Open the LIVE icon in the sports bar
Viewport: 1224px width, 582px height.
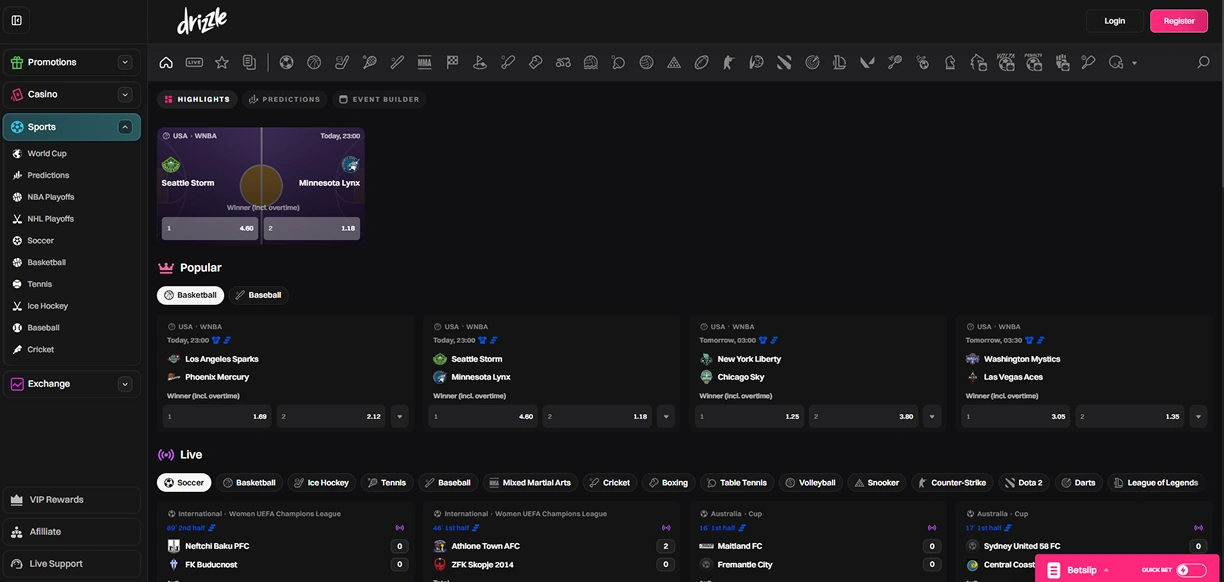click(x=194, y=62)
